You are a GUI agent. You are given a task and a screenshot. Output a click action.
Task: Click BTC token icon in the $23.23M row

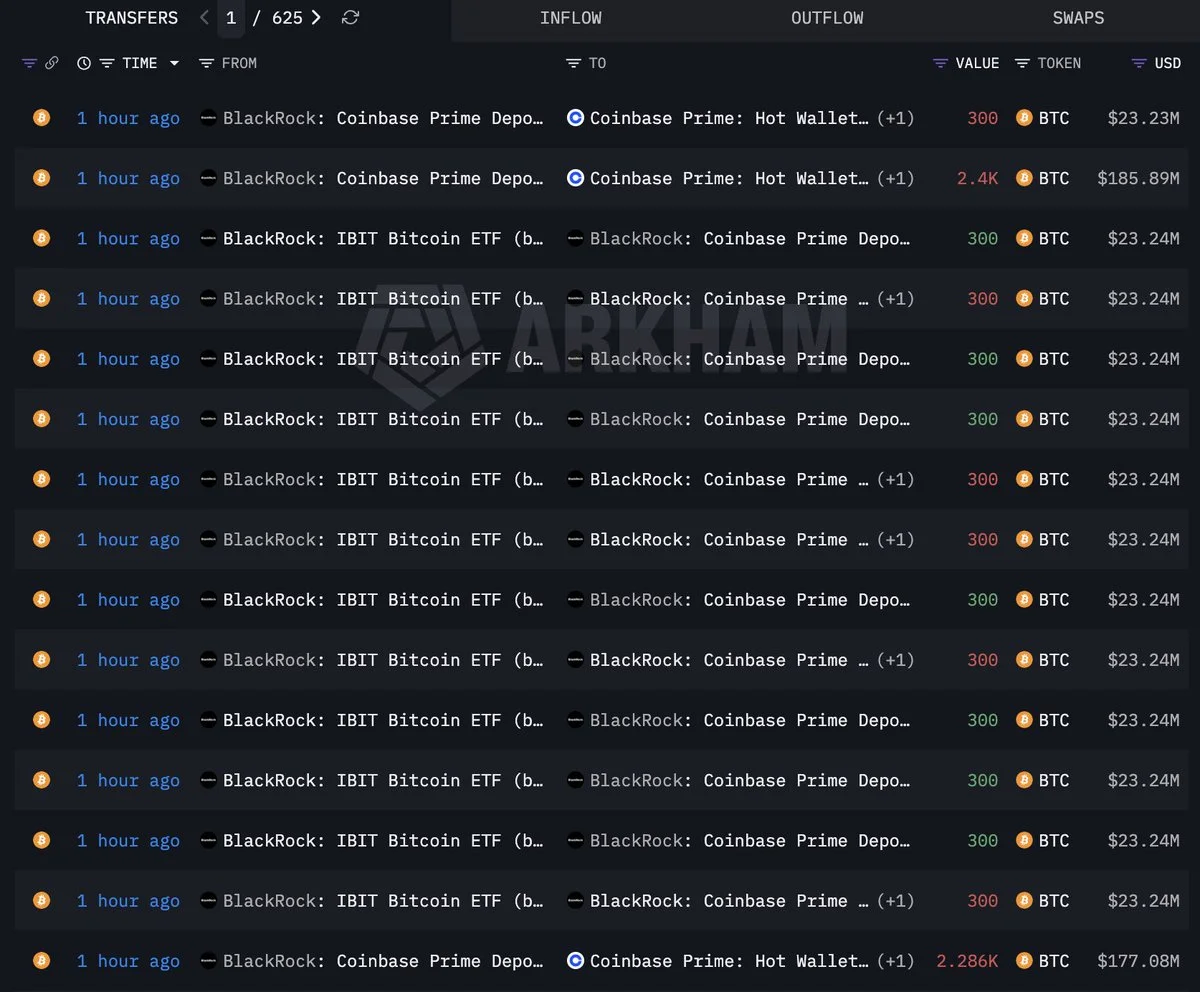pyautogui.click(x=1024, y=118)
